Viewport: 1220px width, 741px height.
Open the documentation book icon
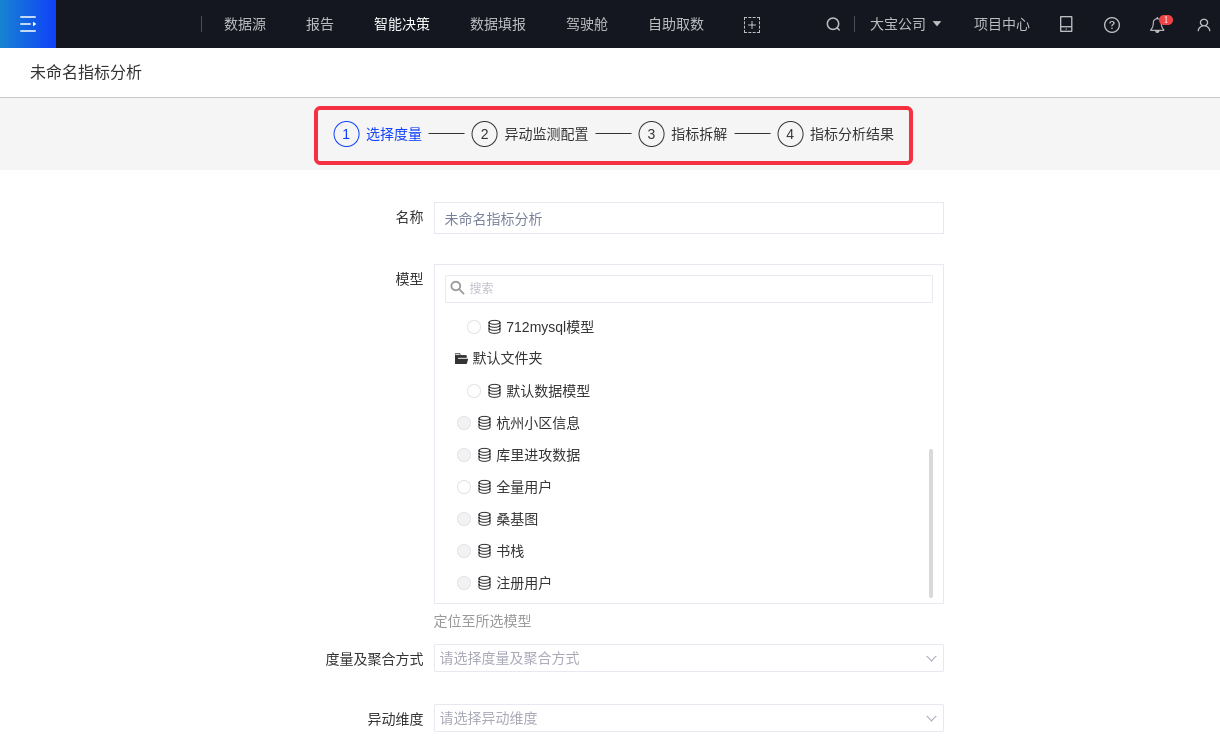pos(1066,24)
